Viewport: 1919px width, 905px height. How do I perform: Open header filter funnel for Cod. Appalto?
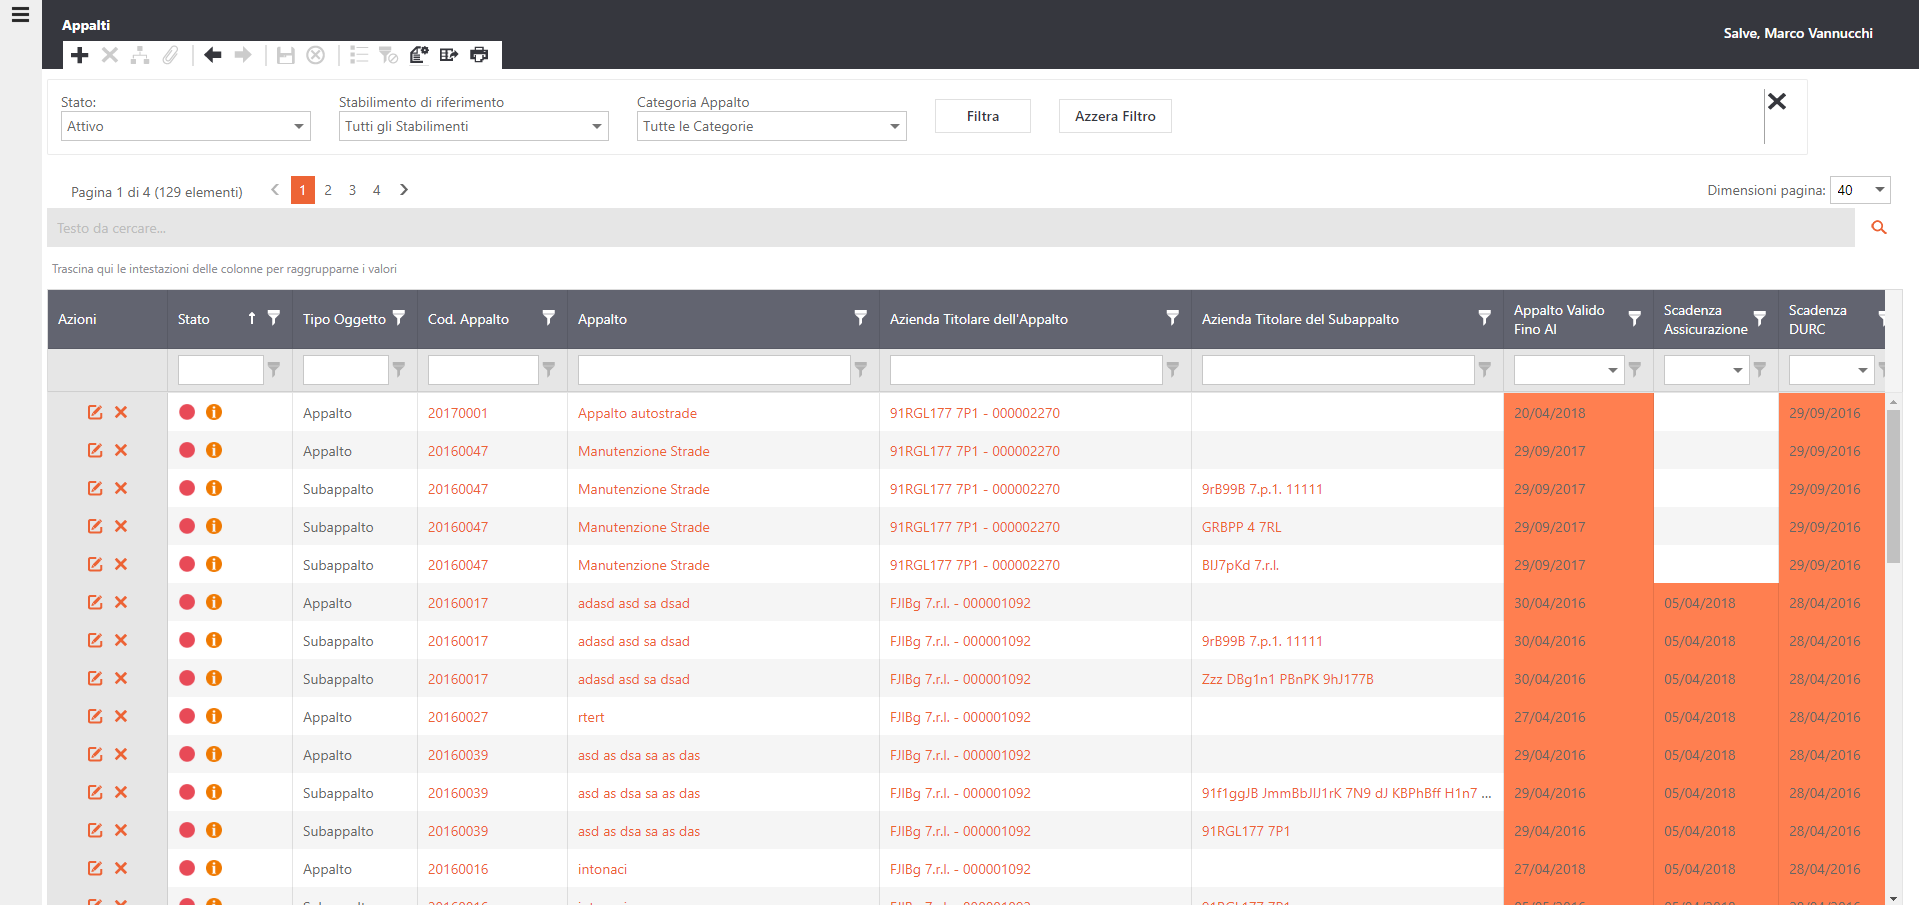(x=548, y=318)
